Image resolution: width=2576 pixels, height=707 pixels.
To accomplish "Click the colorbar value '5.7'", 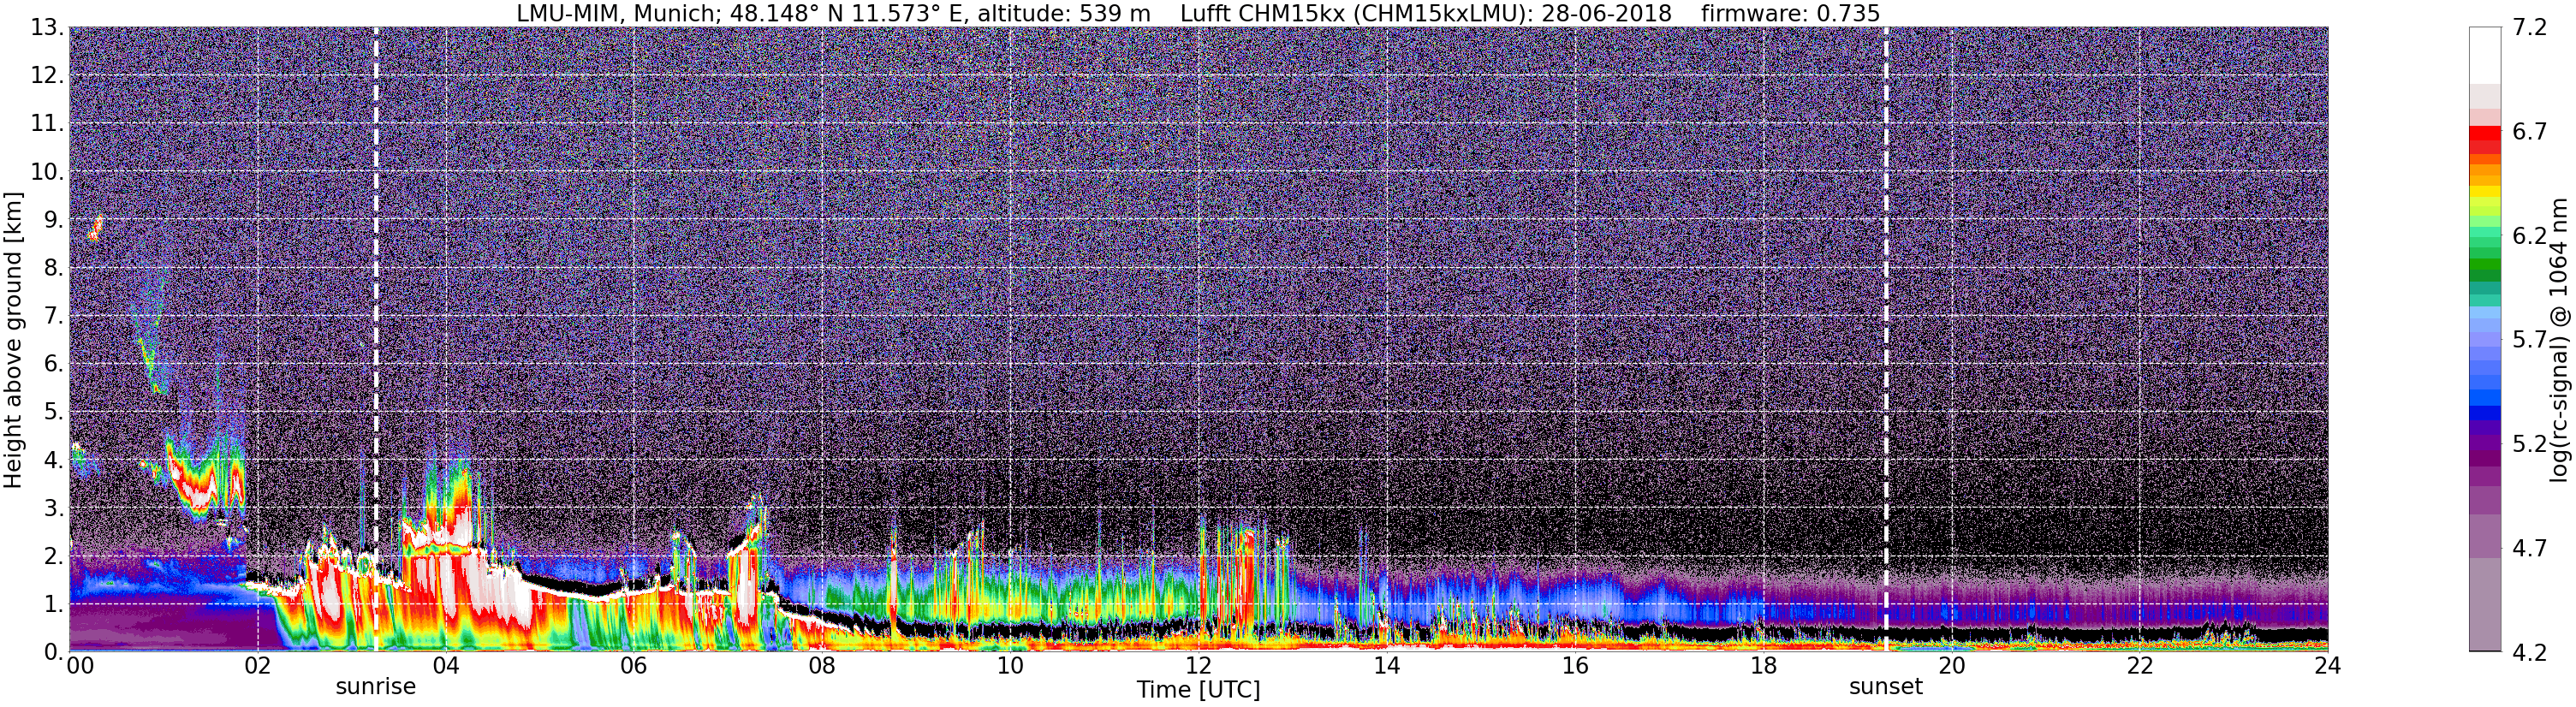I will (x=2530, y=340).
